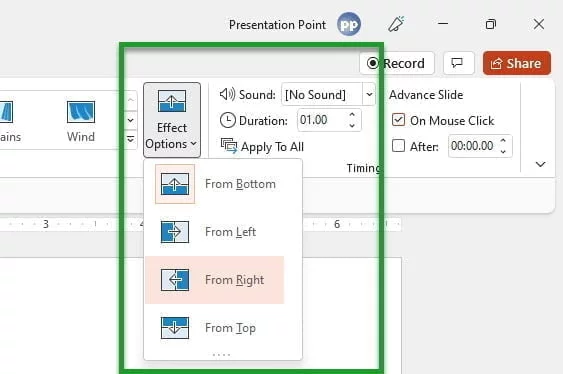Open the Effect Options dropdown
Screen dimensions: 563x374
172,120
